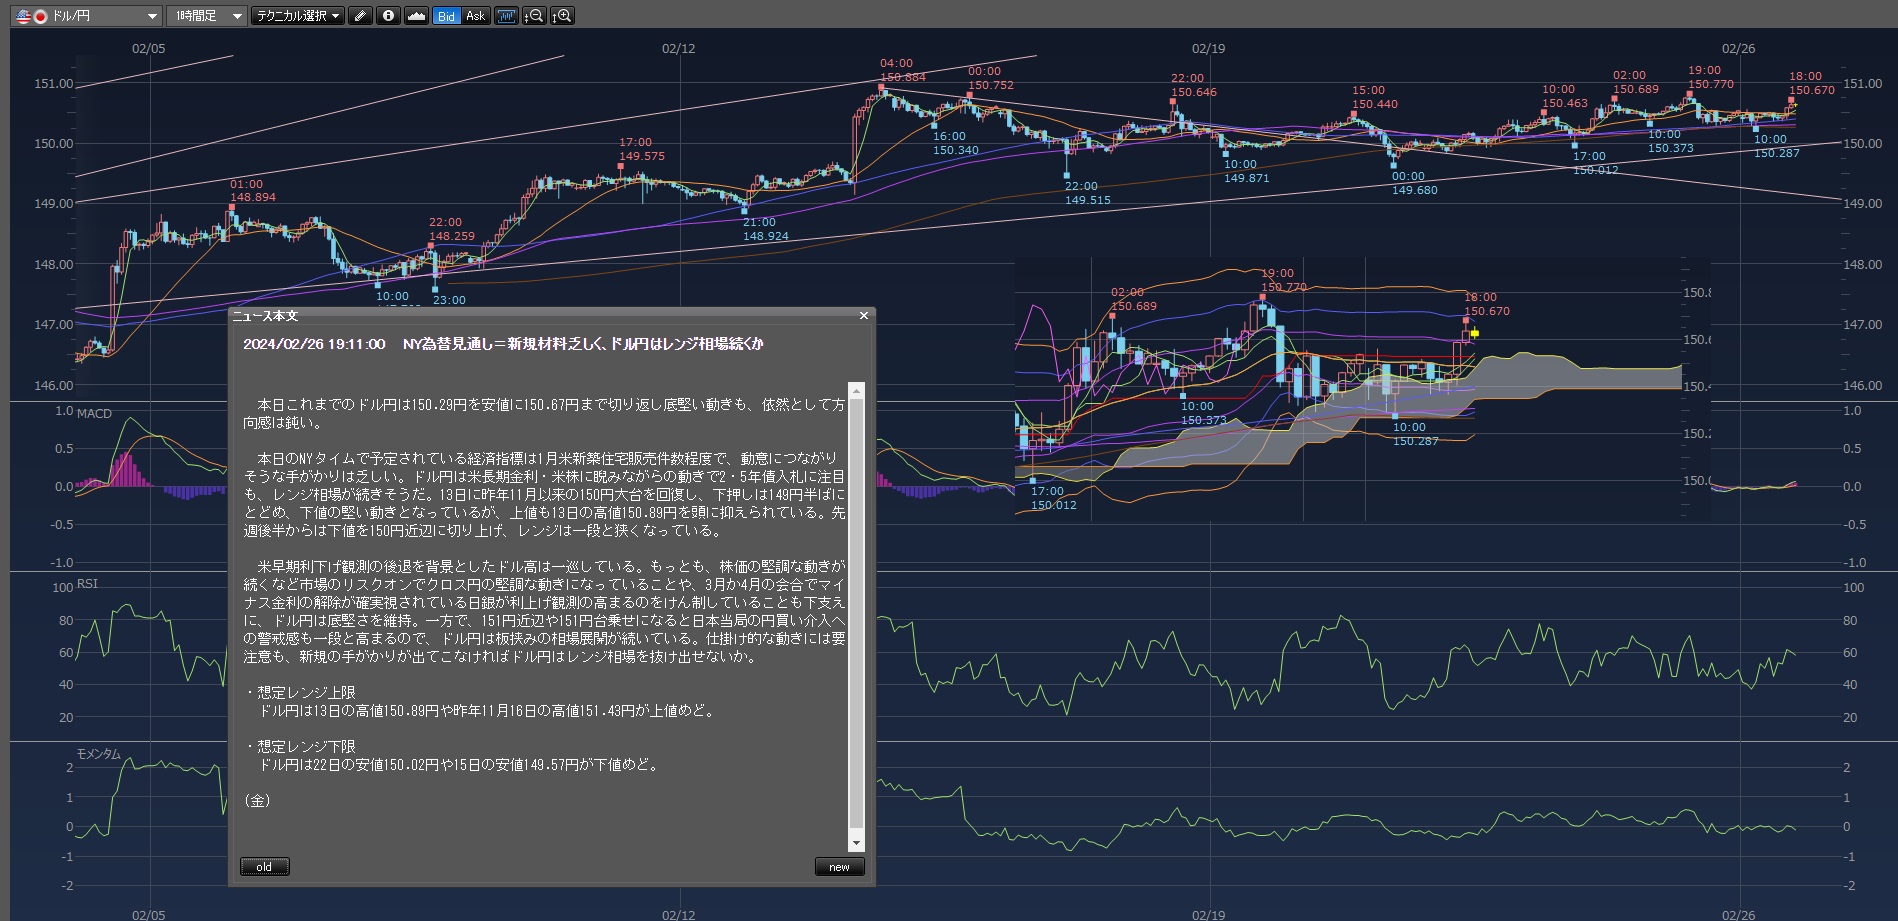This screenshot has height=921, width=1898.
Task: Select the pencil drawing tool
Action: (360, 16)
